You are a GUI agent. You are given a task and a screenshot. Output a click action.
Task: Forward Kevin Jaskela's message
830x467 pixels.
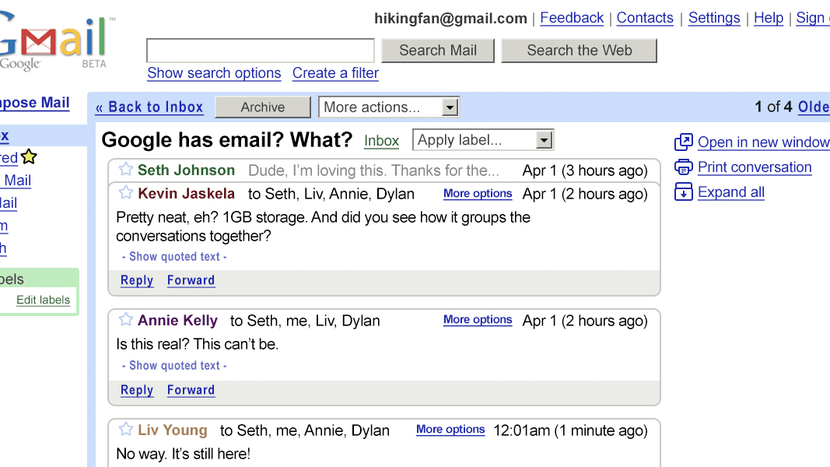point(191,280)
